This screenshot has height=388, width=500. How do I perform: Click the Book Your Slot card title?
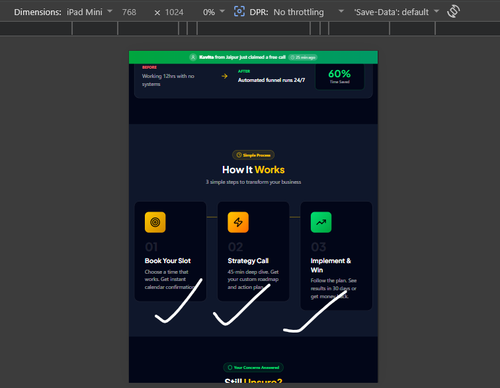[x=168, y=261]
